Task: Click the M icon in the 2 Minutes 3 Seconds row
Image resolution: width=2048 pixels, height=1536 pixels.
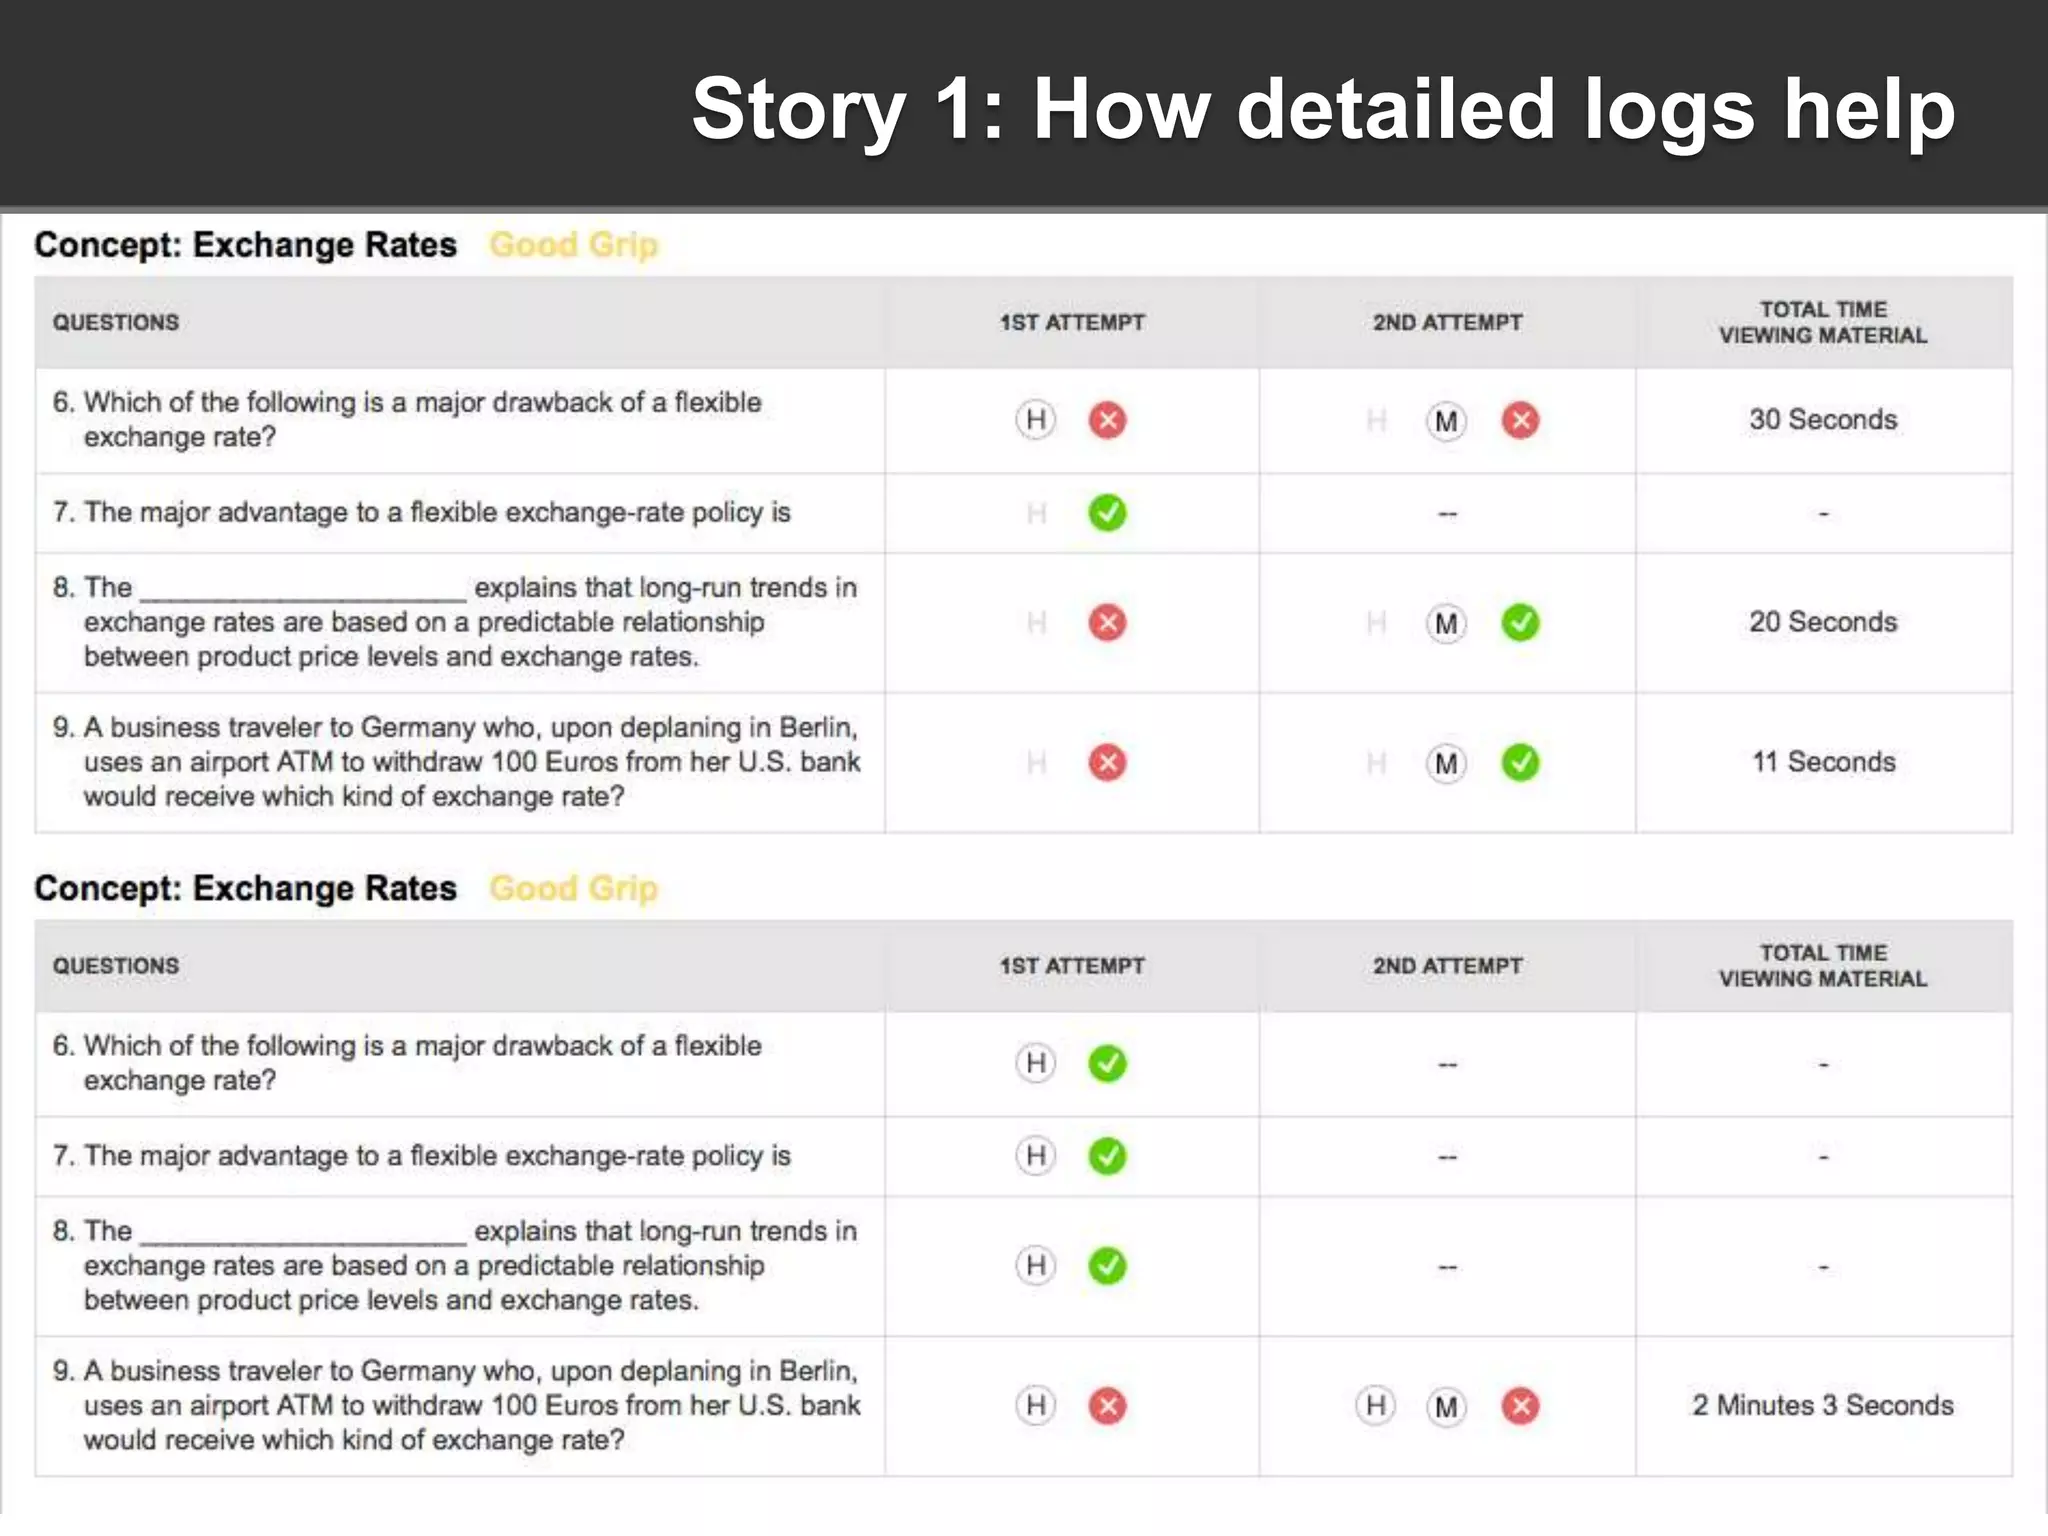Action: [x=1446, y=1406]
